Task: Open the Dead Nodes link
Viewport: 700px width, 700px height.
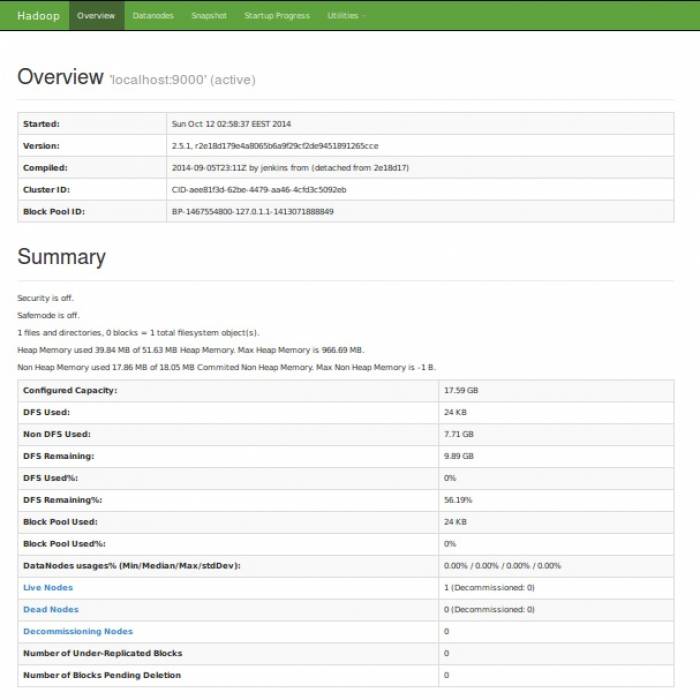Action: 51,609
